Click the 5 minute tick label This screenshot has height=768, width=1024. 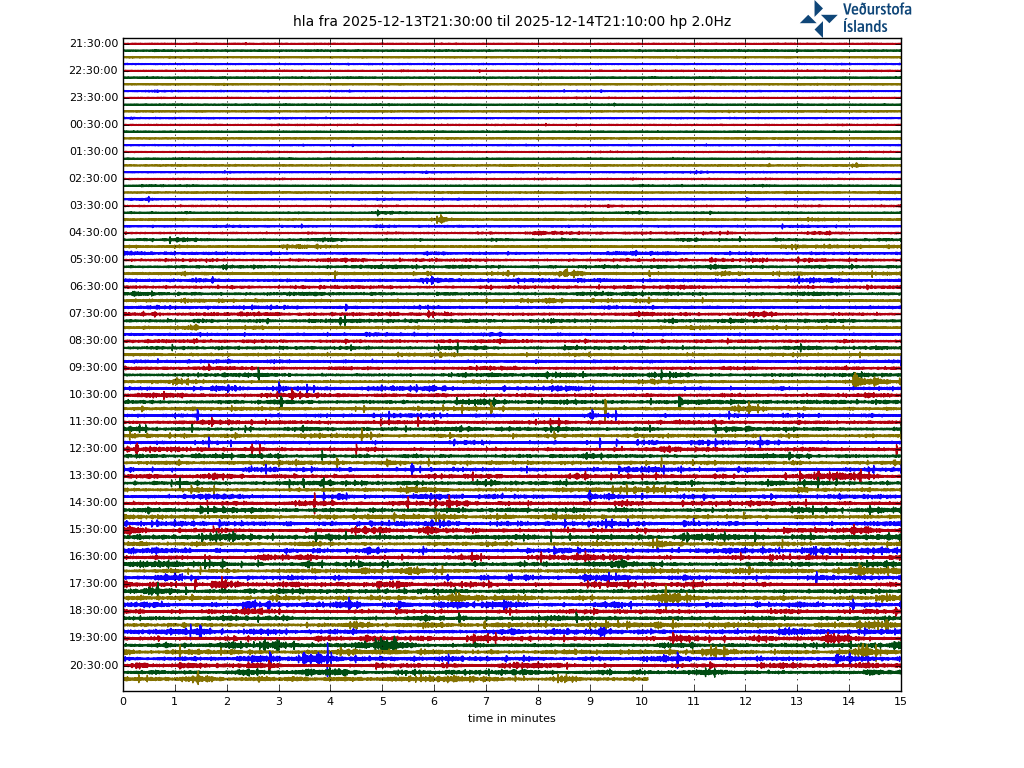[x=382, y=702]
